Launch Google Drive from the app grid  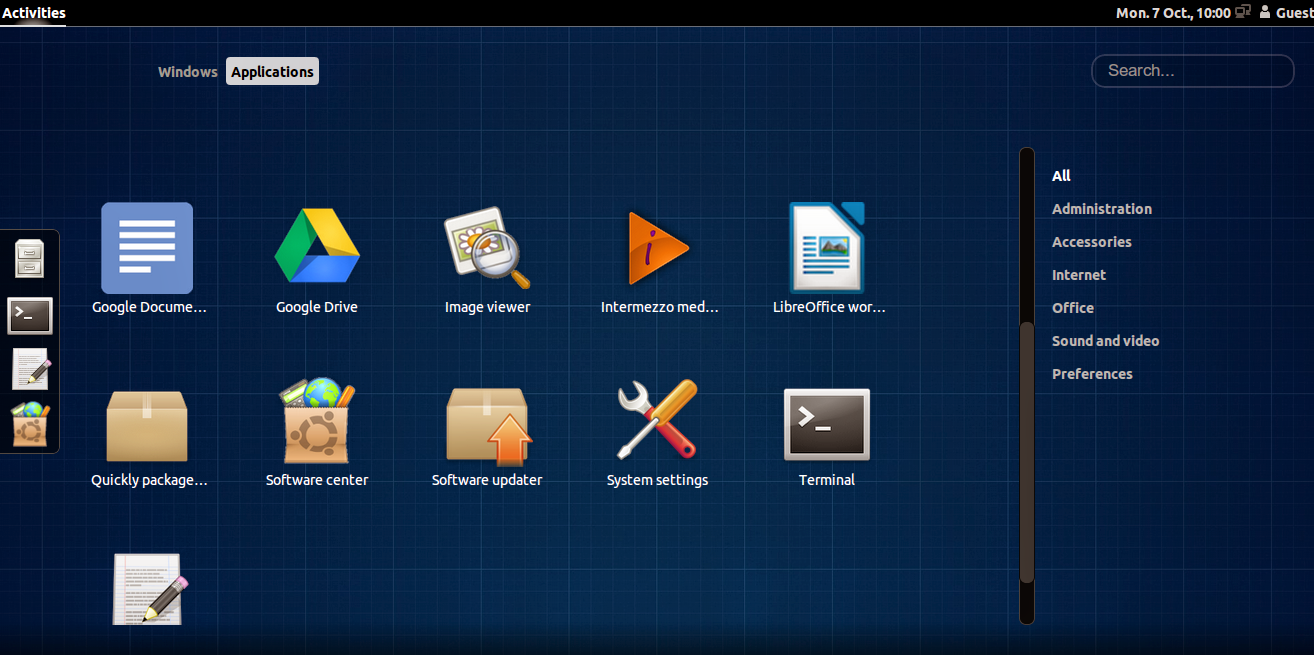tap(317, 248)
